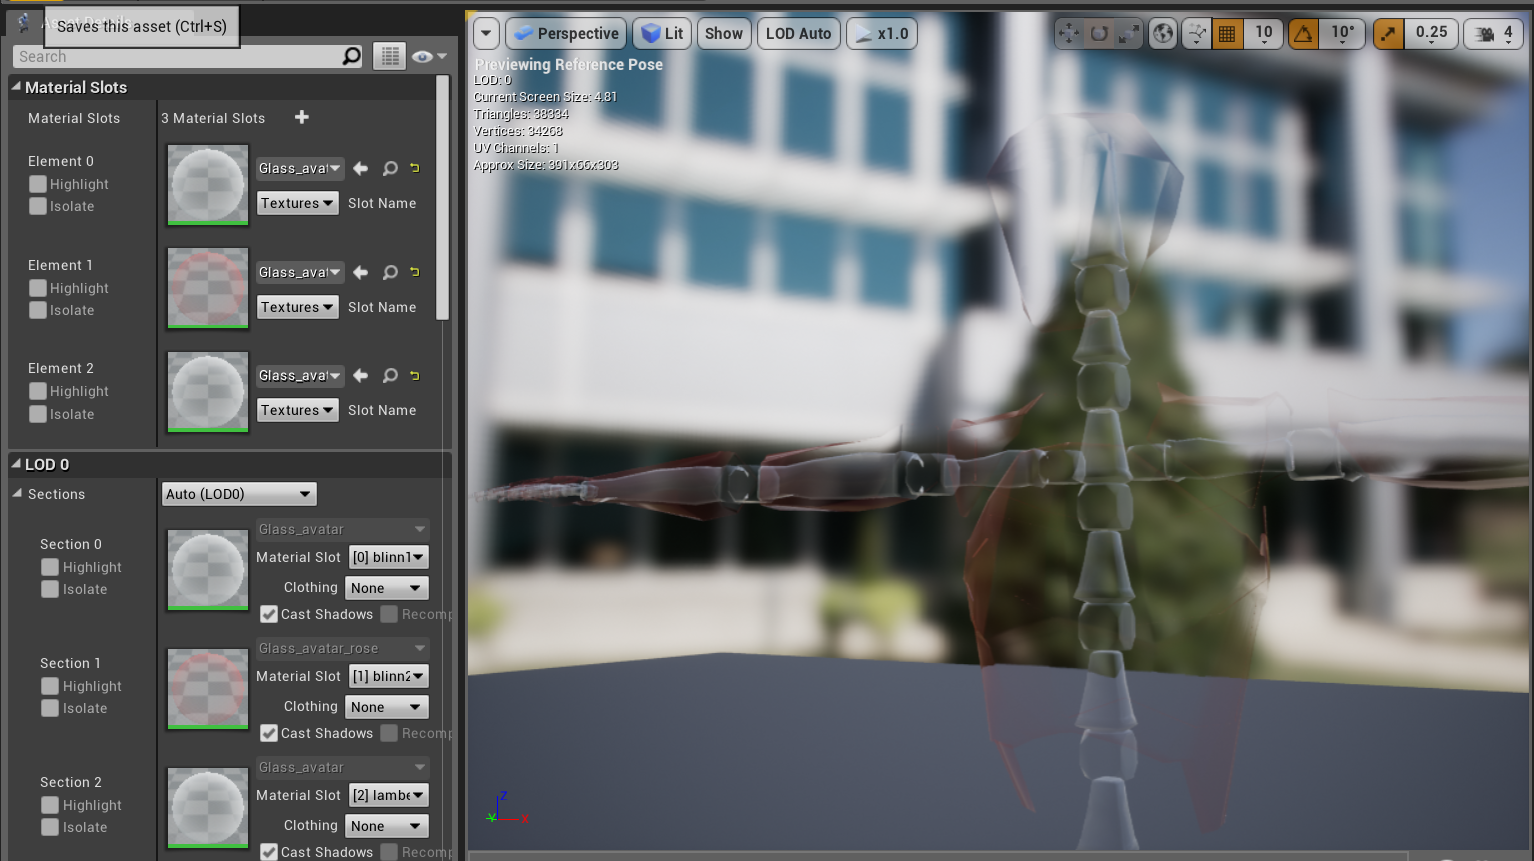
Task: Open Show menu in viewport
Action: point(724,33)
